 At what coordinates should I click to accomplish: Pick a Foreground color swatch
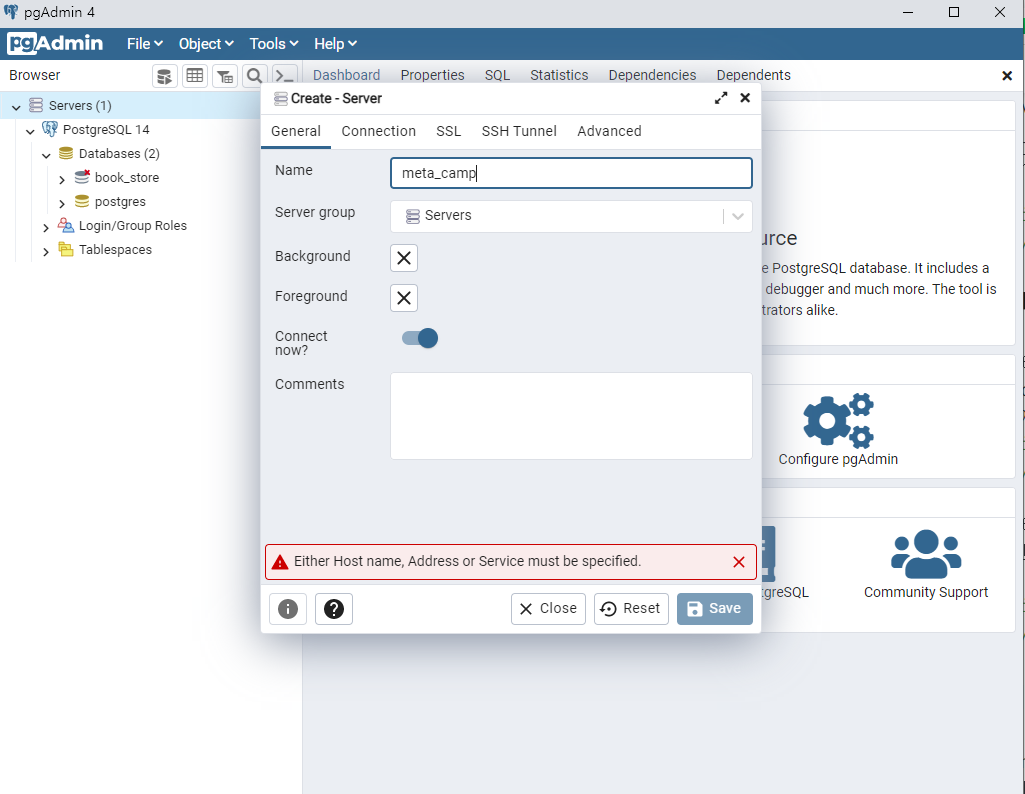pyautogui.click(x=404, y=298)
